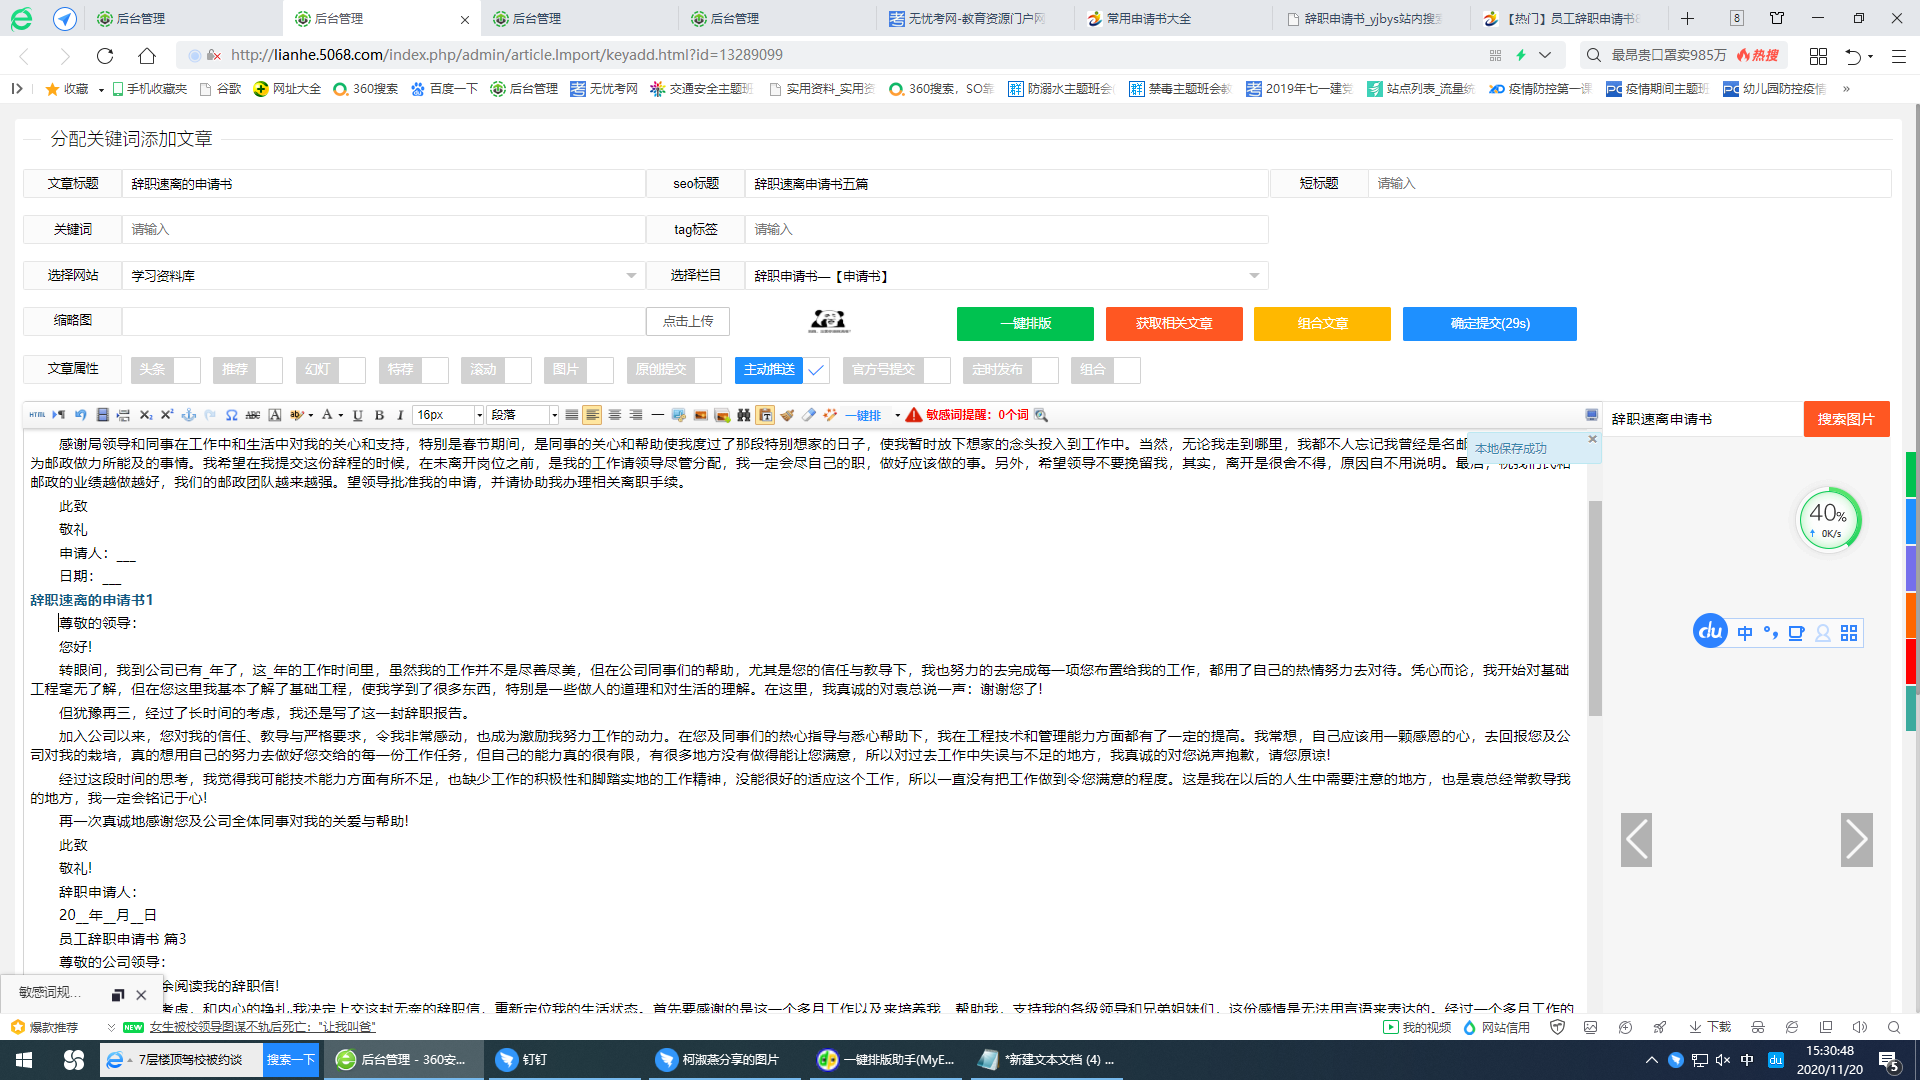Click the editor vertical scrollbar thumb

coord(1595,608)
